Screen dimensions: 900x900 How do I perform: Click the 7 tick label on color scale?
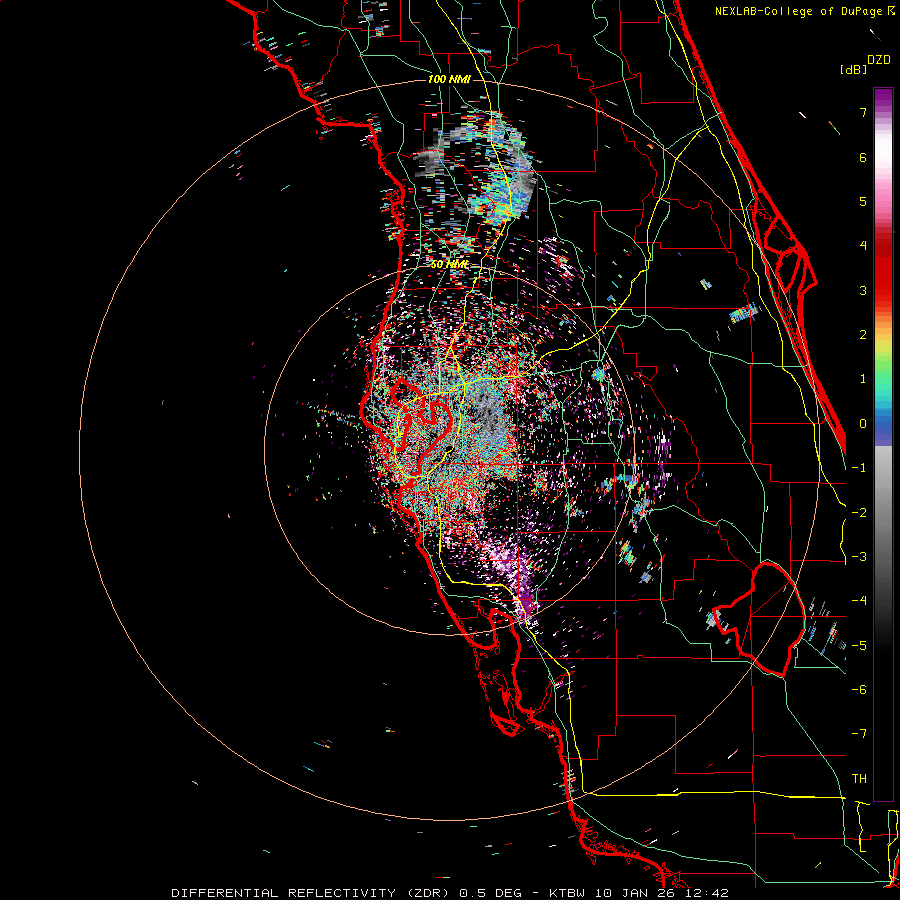pos(863,112)
